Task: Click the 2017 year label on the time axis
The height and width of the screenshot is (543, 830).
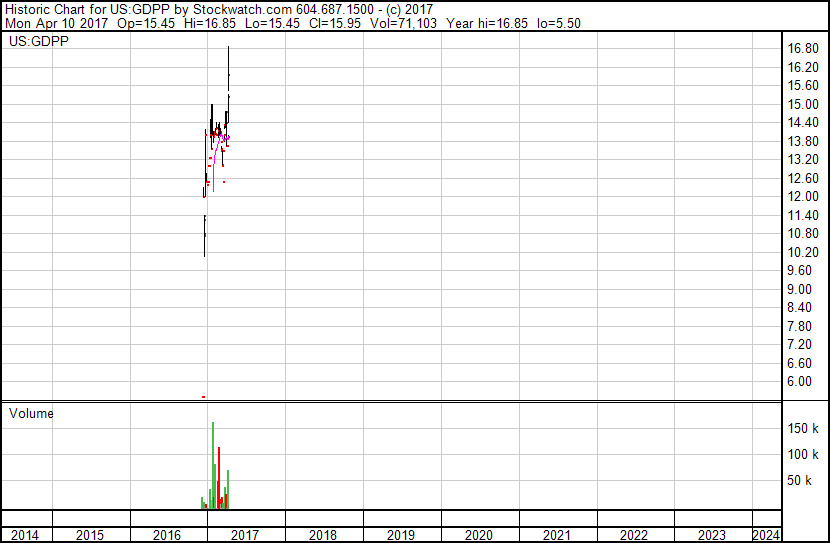Action: point(245,535)
